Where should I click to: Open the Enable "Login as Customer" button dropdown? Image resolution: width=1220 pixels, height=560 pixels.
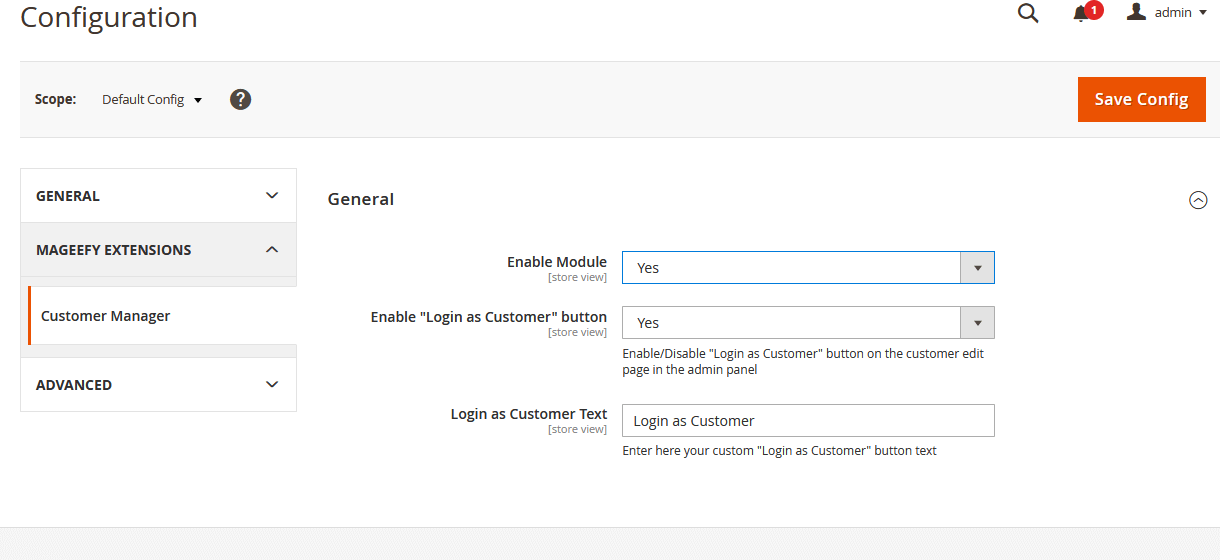pyautogui.click(x=807, y=323)
